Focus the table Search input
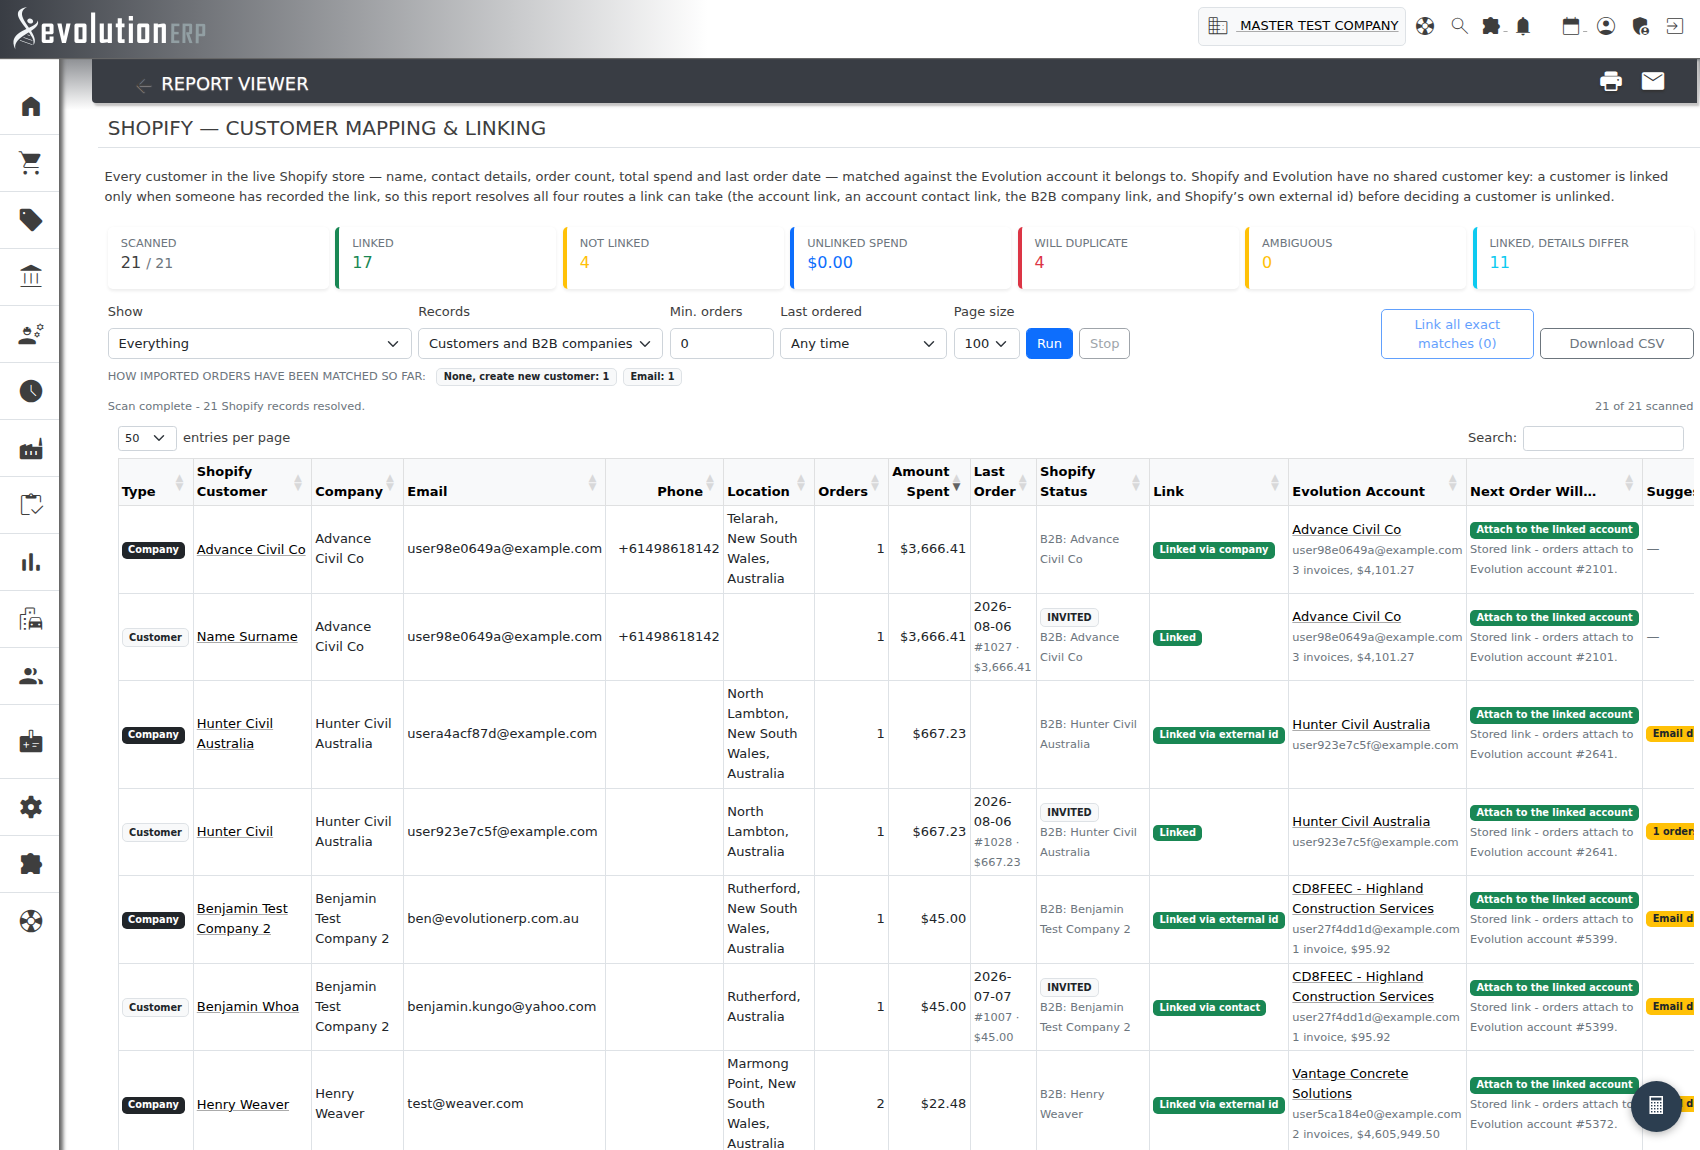Image resolution: width=1700 pixels, height=1150 pixels. pos(1603,438)
